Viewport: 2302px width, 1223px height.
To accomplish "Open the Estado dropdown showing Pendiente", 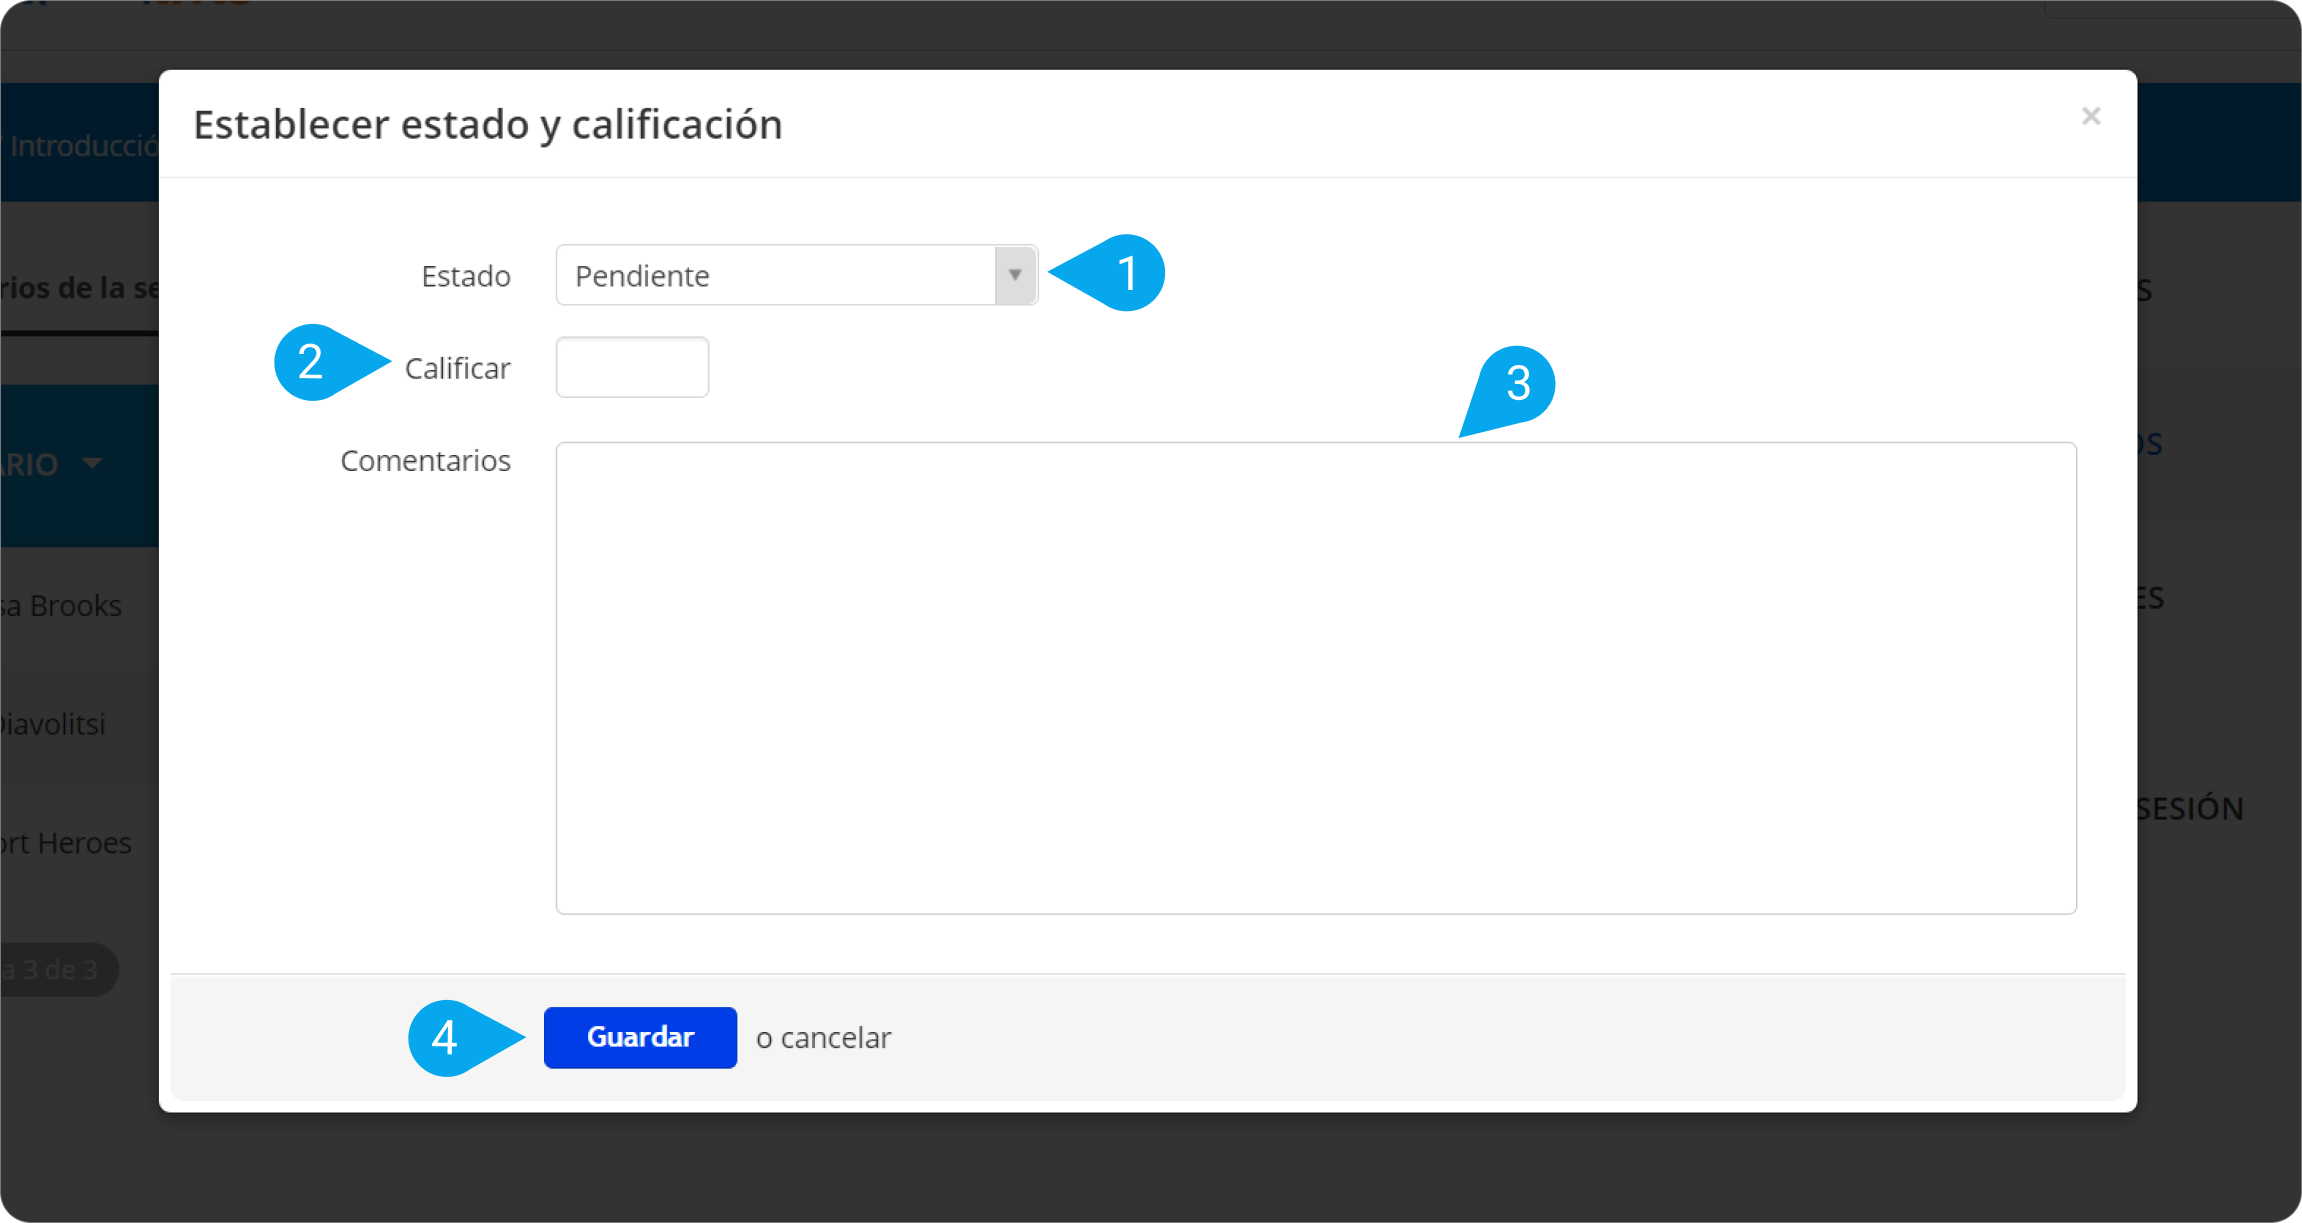I will tap(796, 275).
